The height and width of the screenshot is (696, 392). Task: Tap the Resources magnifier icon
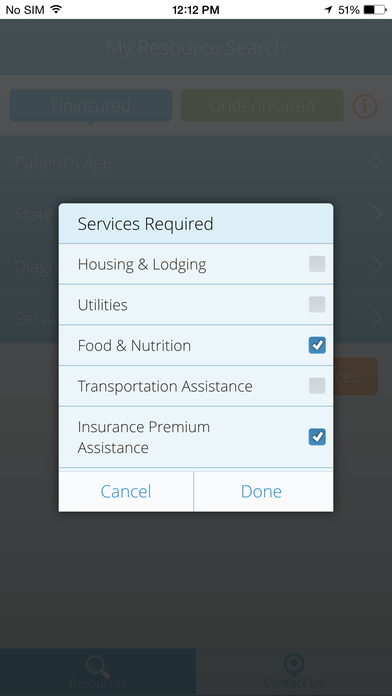(x=98, y=667)
